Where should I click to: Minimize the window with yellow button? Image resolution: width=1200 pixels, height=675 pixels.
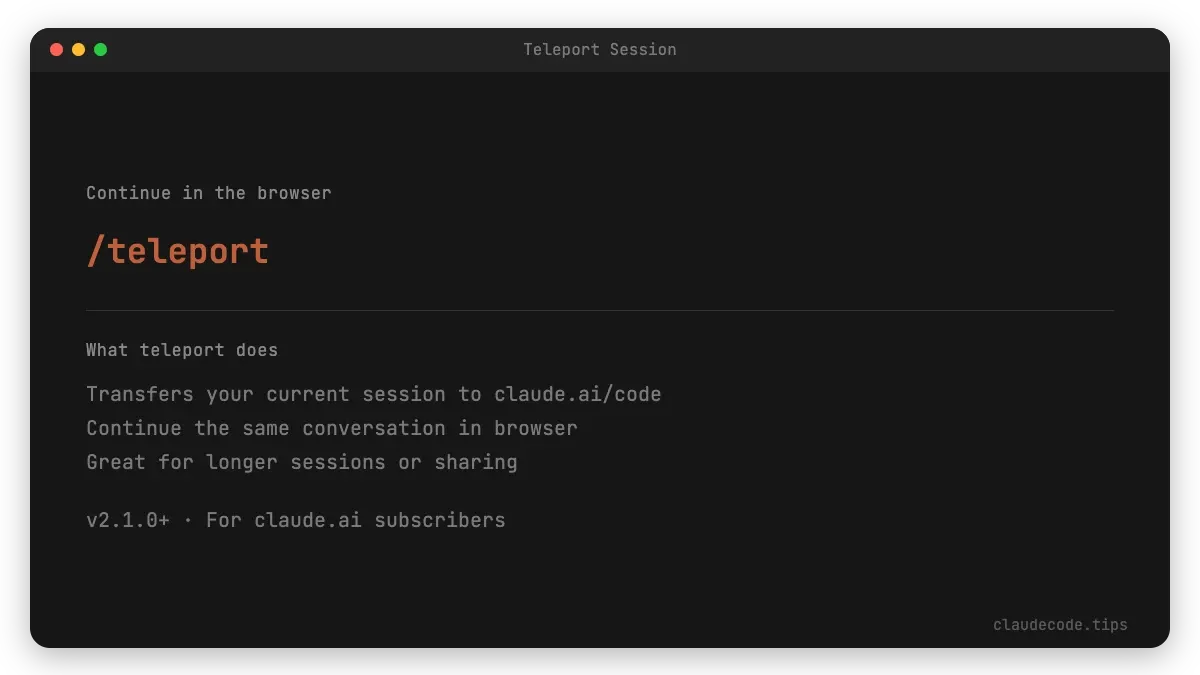(x=78, y=49)
